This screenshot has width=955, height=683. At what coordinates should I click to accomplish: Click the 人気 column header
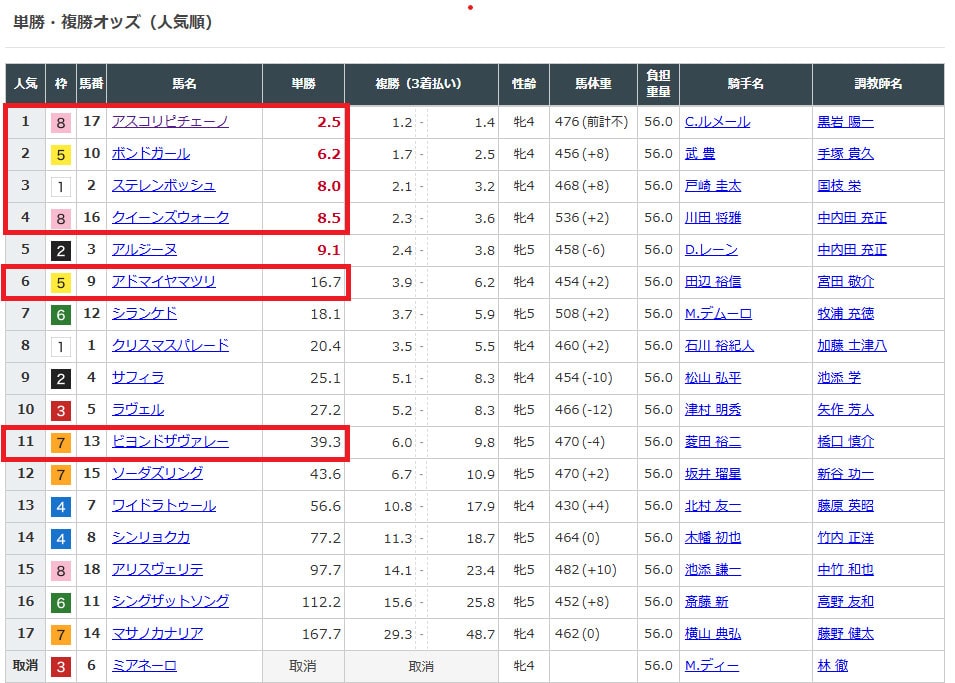tap(25, 85)
